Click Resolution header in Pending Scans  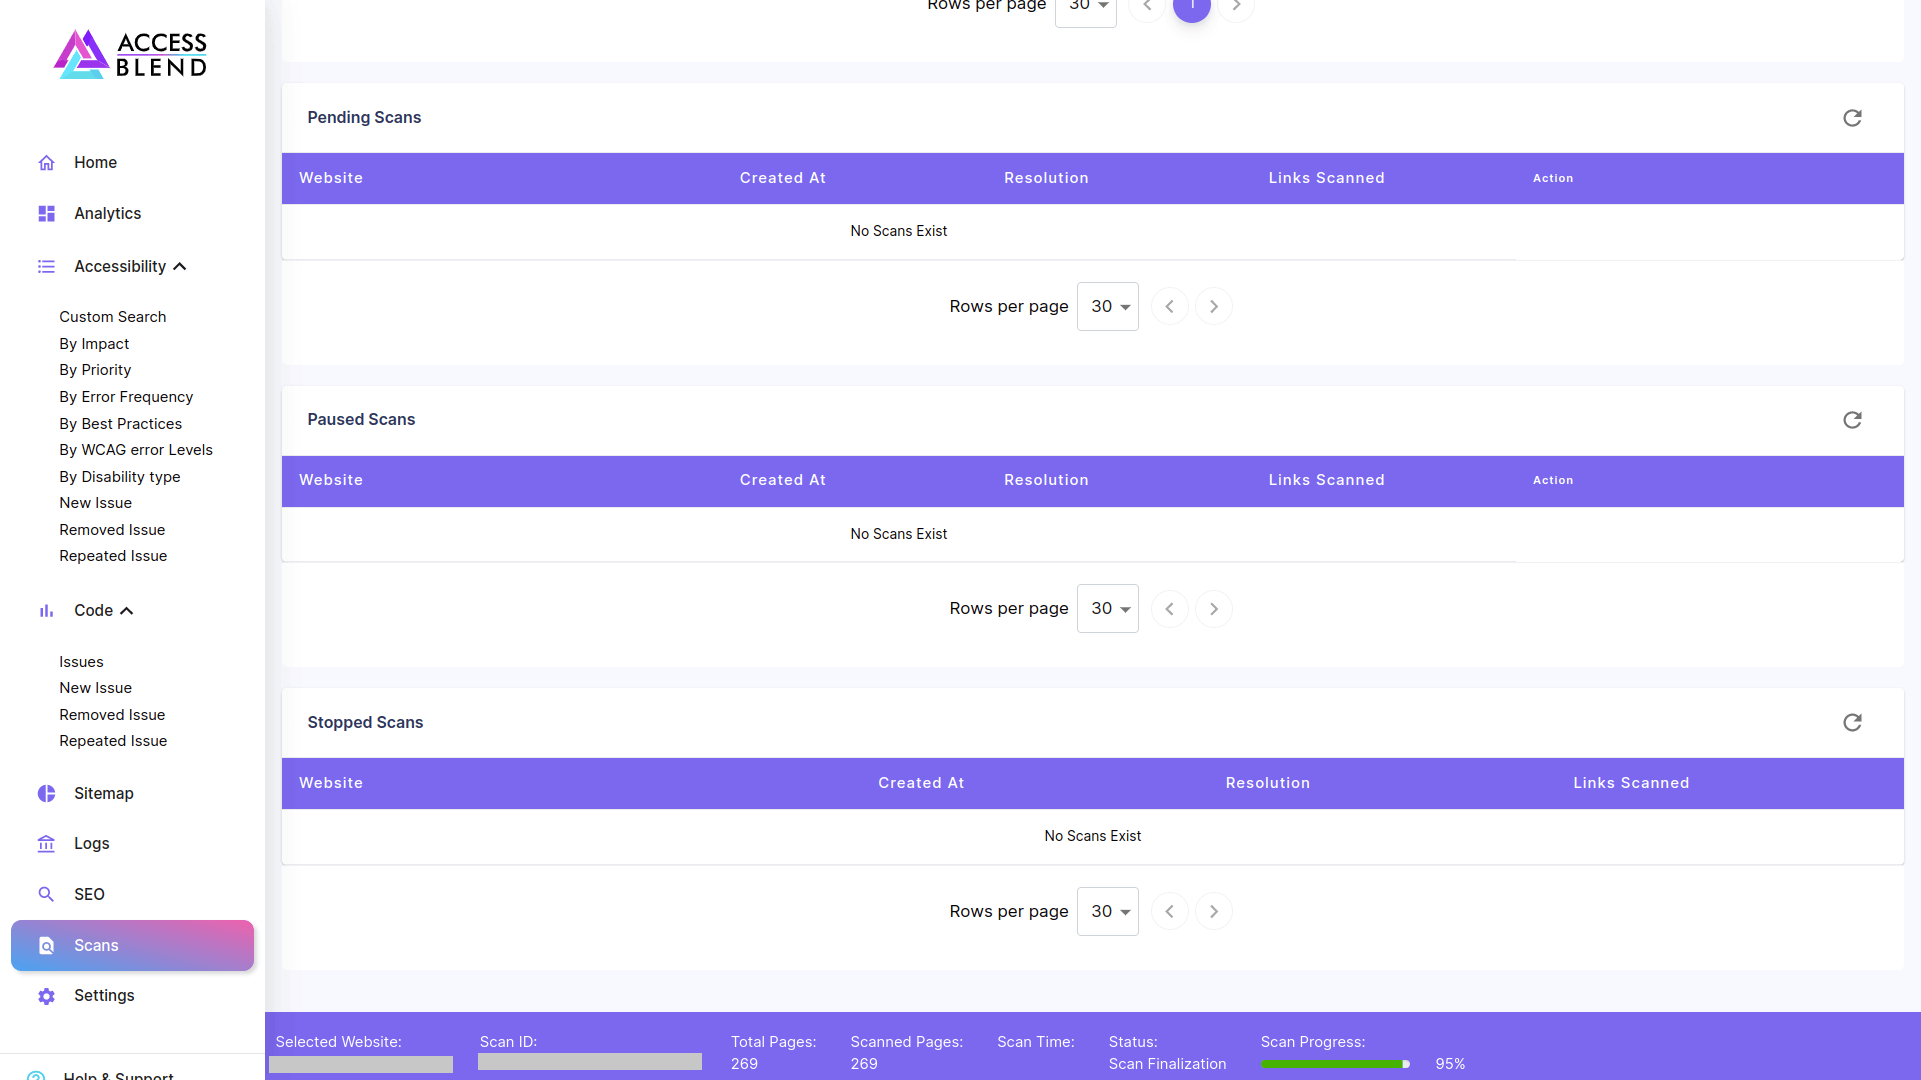[x=1046, y=178]
